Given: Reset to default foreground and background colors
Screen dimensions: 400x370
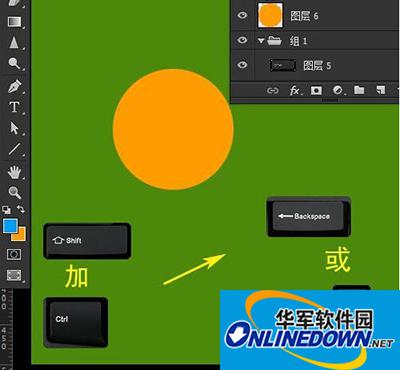Looking at the screenshot, I should point(6,210).
